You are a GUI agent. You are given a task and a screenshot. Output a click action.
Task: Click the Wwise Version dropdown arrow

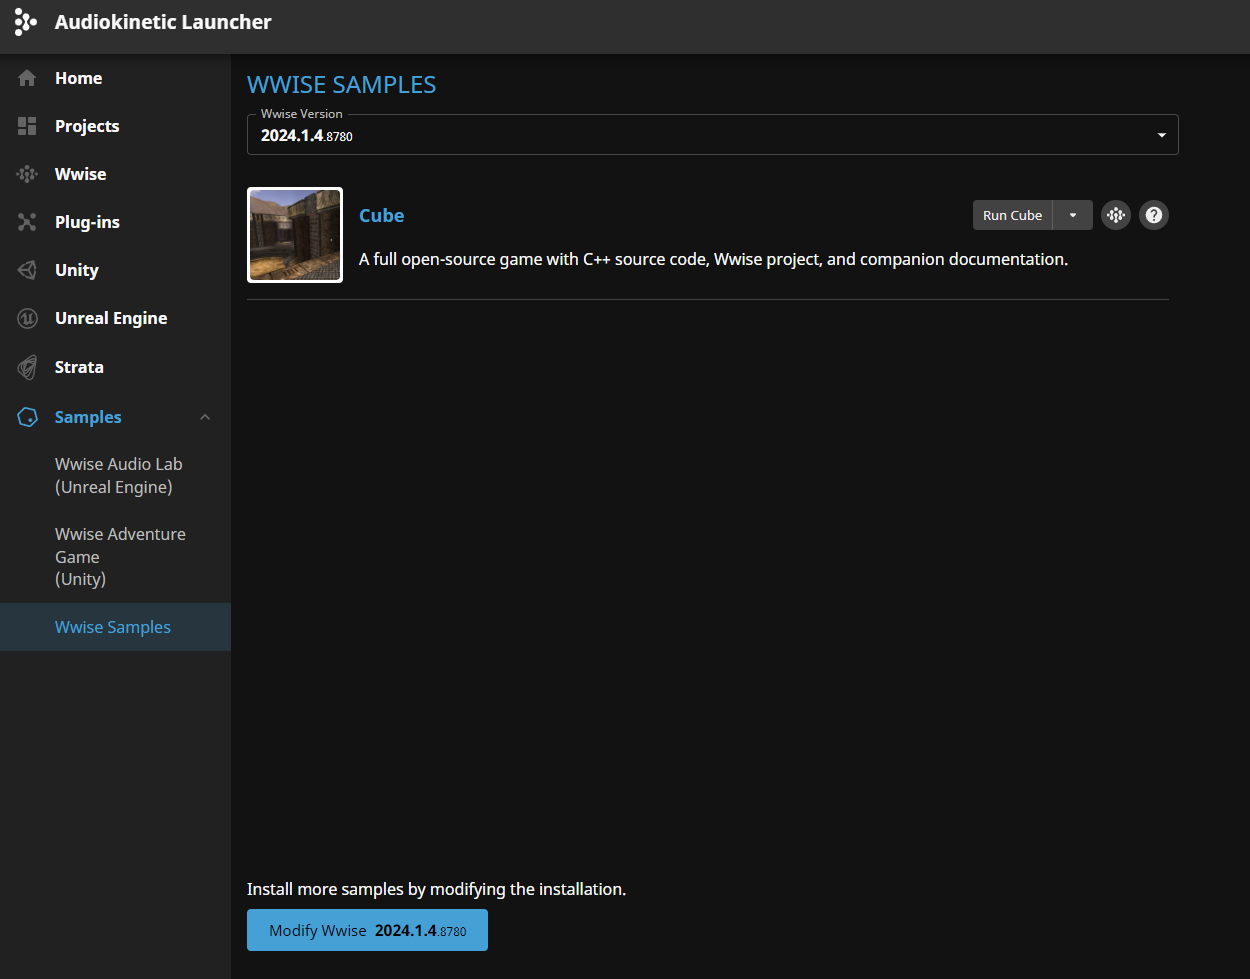(x=1161, y=135)
